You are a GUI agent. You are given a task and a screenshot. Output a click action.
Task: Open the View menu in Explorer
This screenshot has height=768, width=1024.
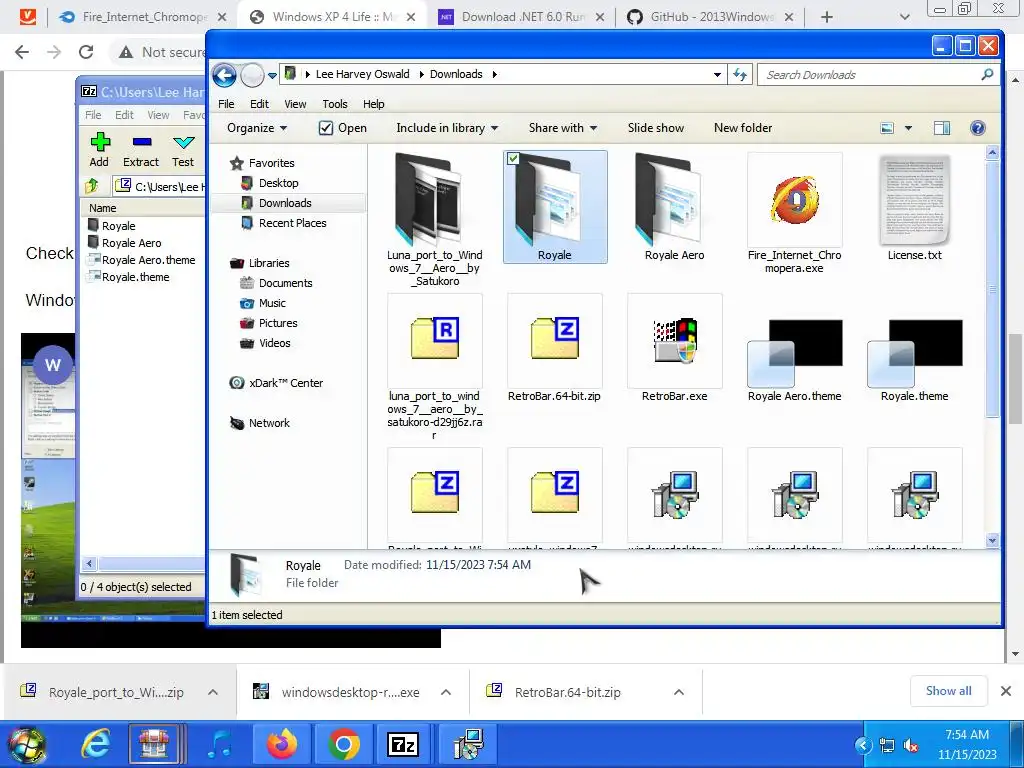point(295,104)
